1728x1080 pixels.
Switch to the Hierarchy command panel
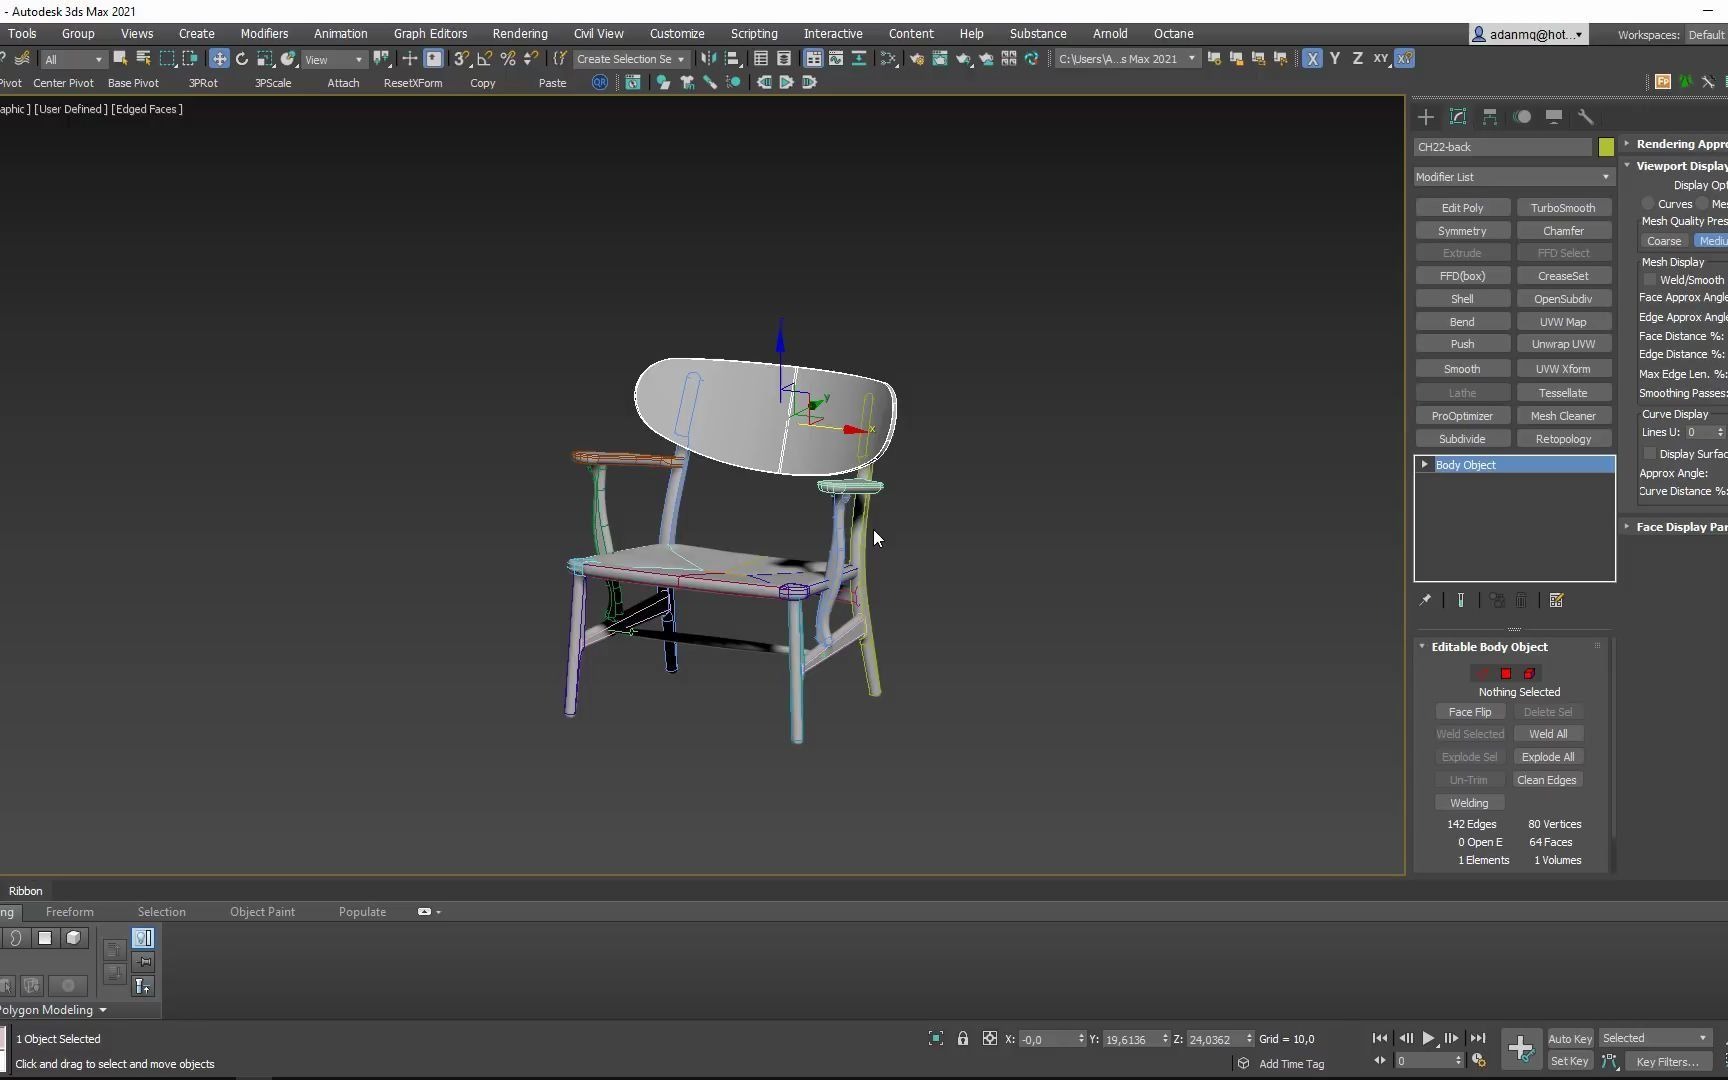1489,117
